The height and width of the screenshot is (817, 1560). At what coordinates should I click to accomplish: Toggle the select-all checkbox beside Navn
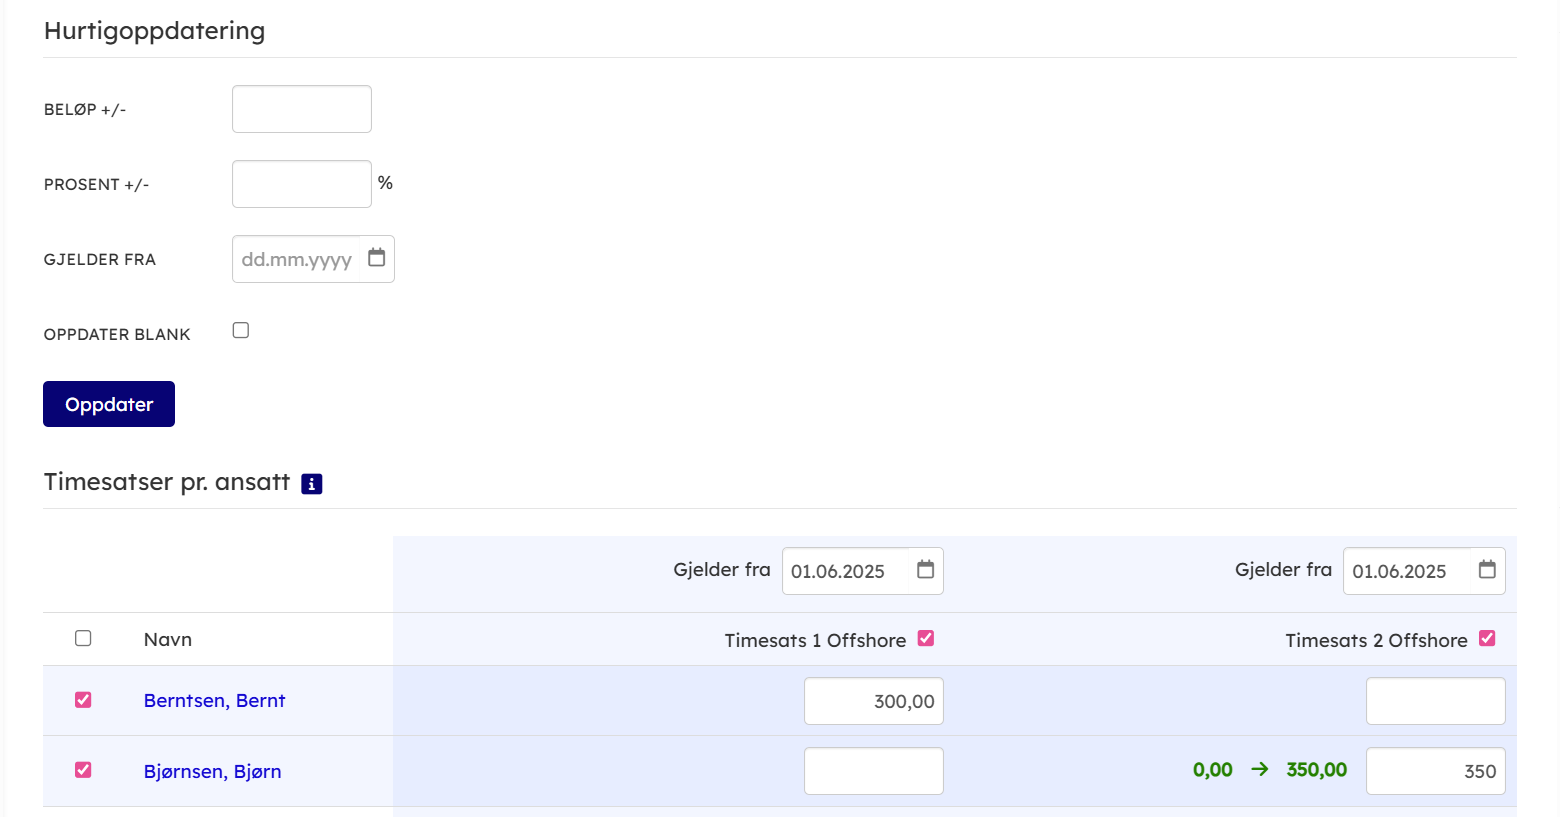83,638
